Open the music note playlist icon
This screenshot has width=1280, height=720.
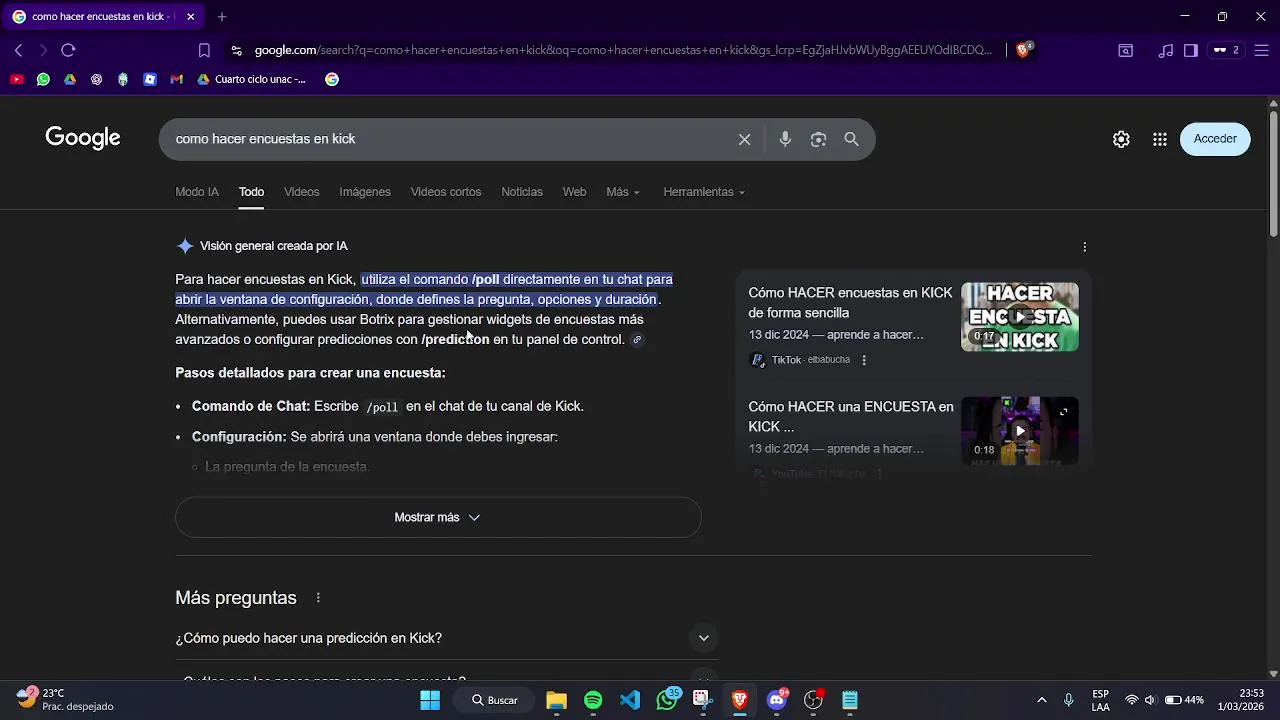coord(1165,50)
